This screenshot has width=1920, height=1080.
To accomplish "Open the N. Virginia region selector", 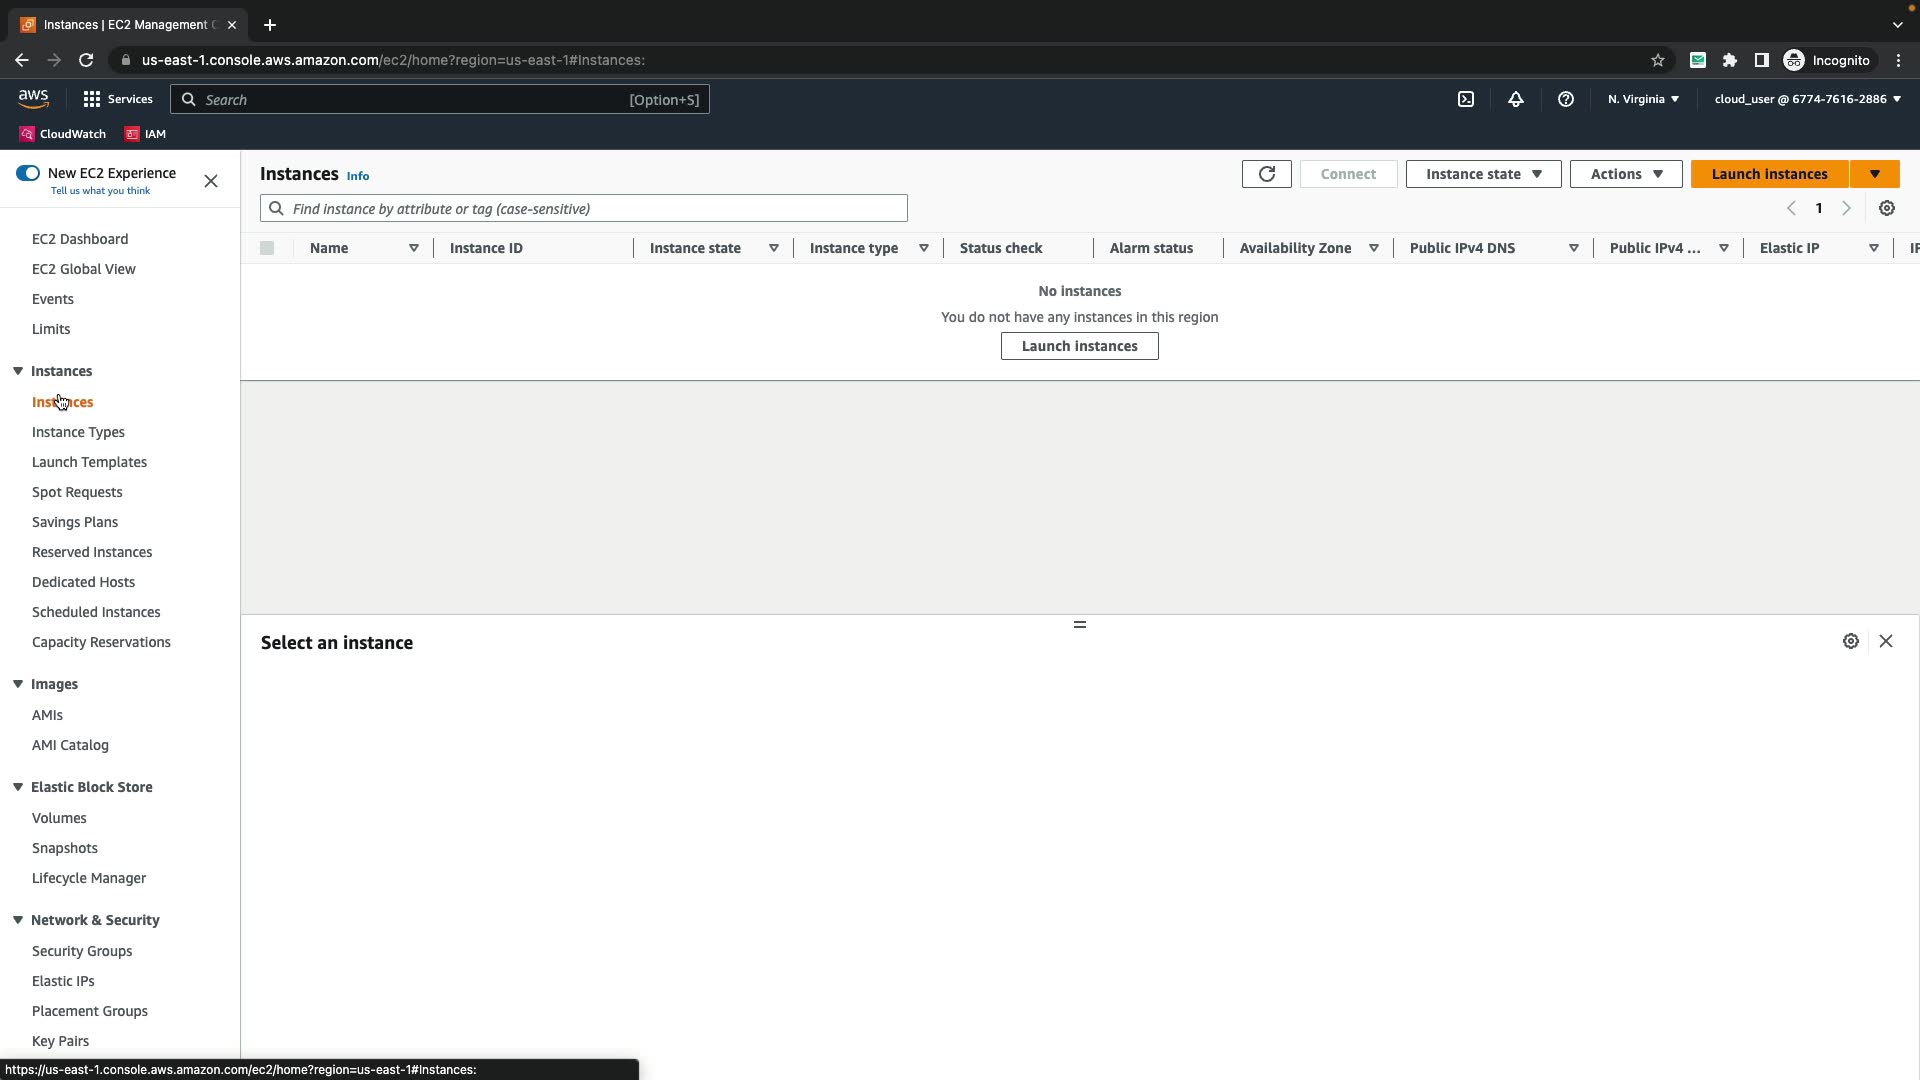I will coord(1643,99).
